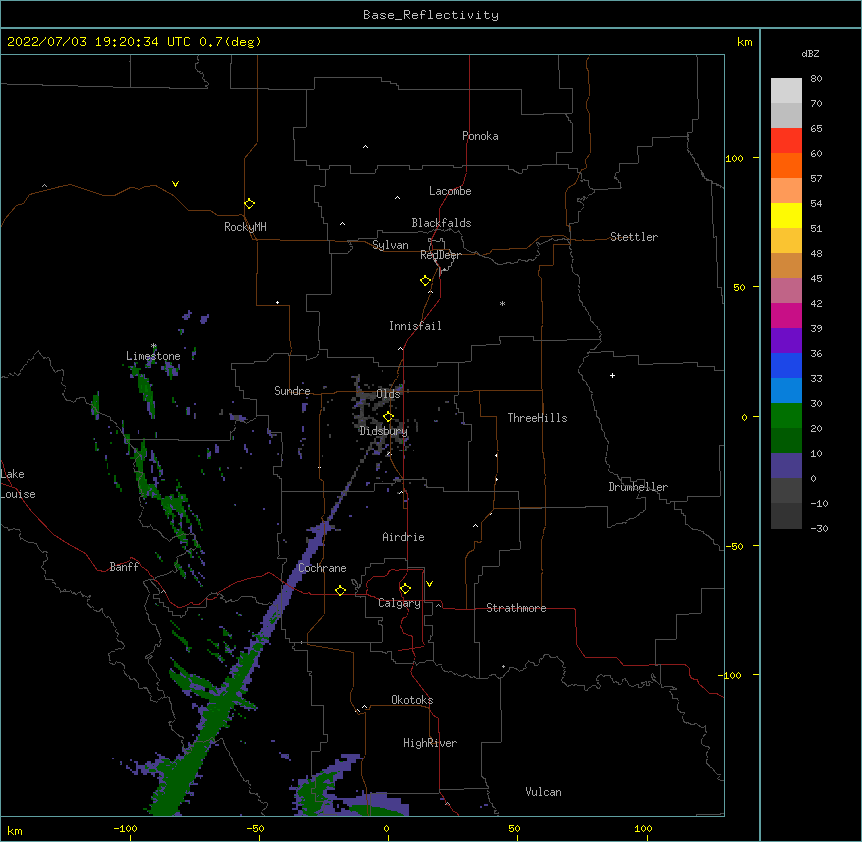Screen dimensions: 862x842
Task: Select the HighRiver label
Action: pos(430,743)
